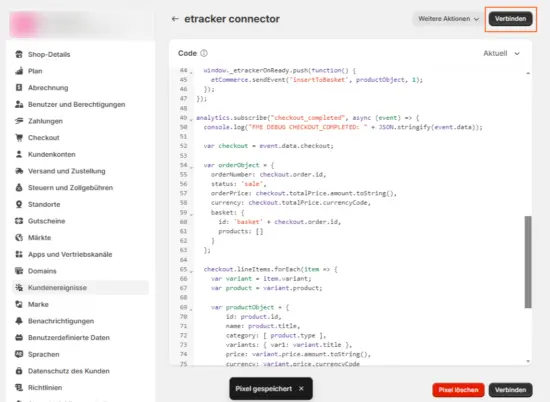Image resolution: width=550 pixels, height=402 pixels.
Task: Click the Steuern und Zollgebühren icon
Action: pyautogui.click(x=19, y=188)
